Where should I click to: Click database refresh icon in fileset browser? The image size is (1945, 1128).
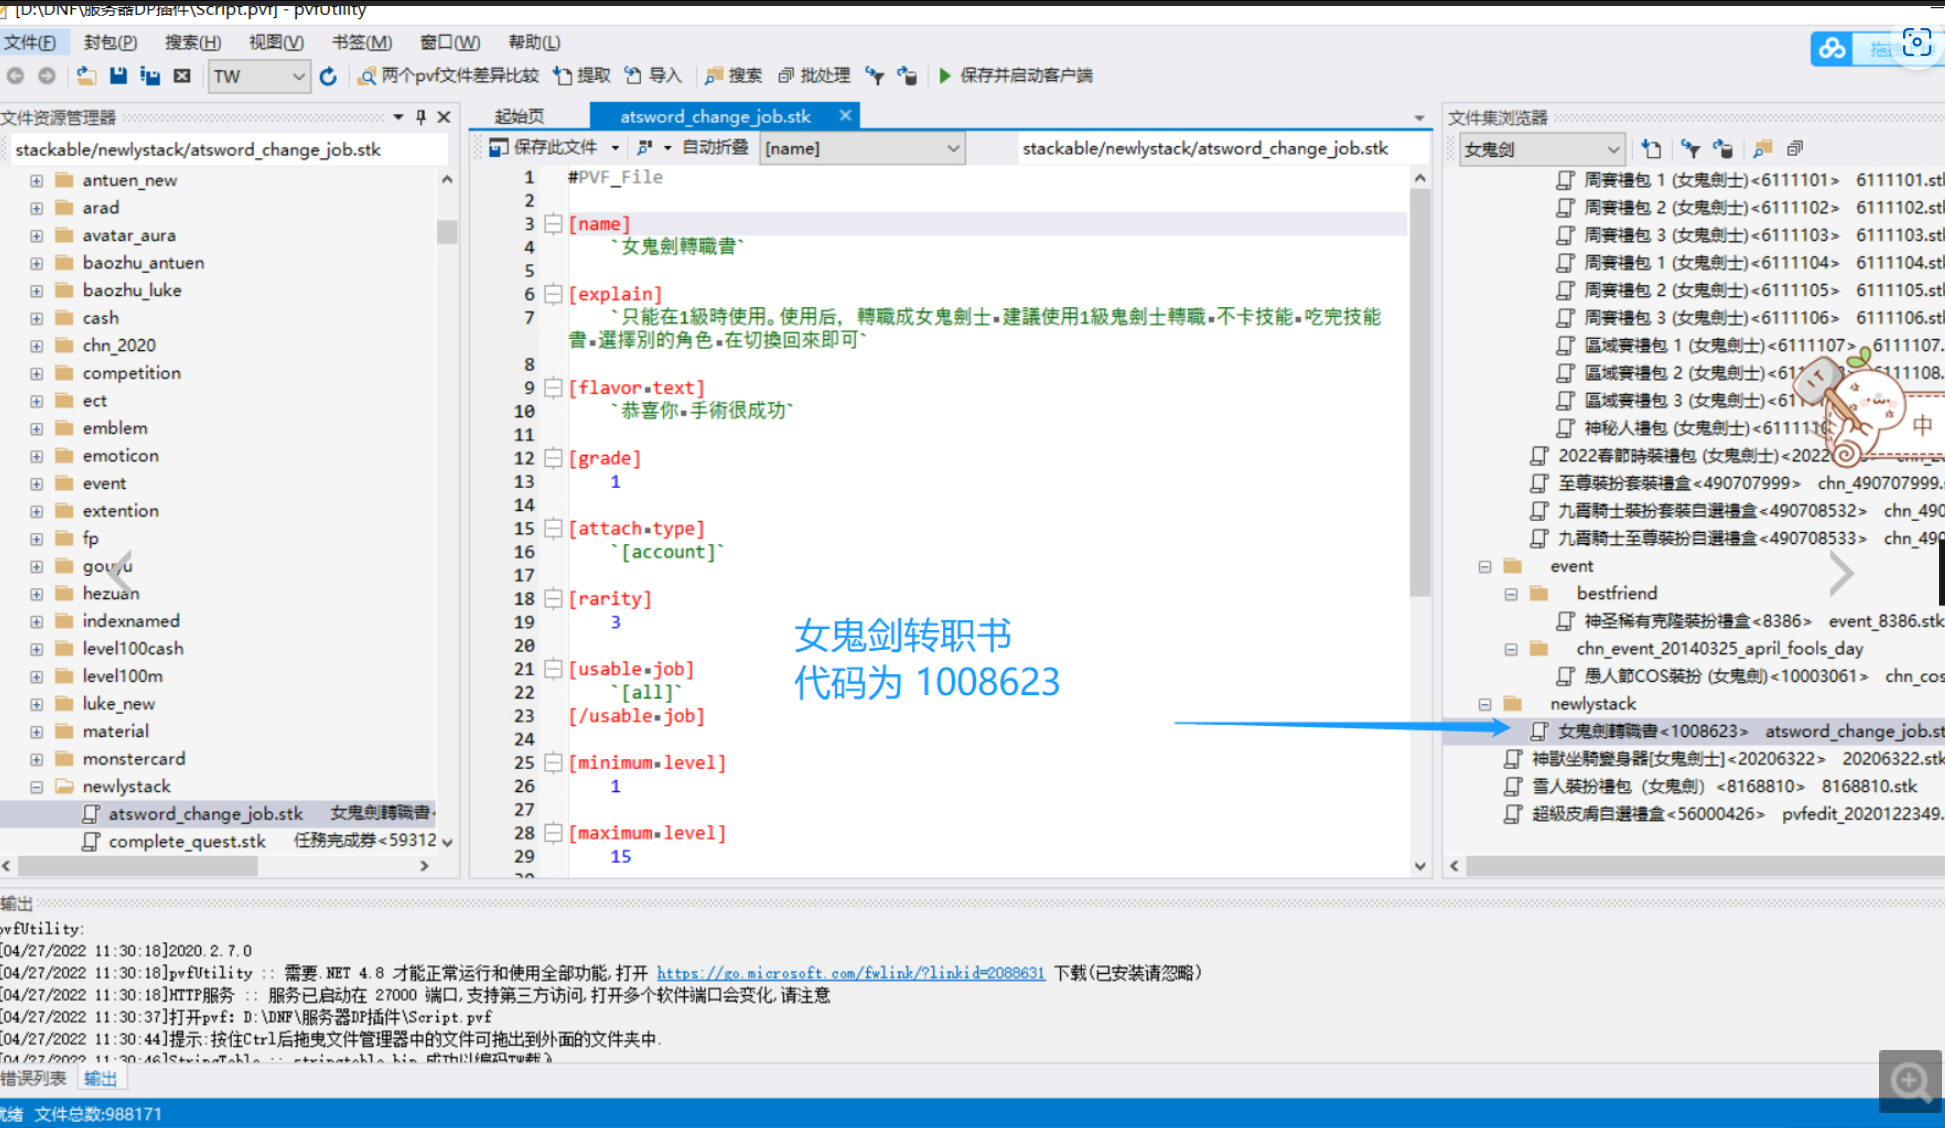1722,149
